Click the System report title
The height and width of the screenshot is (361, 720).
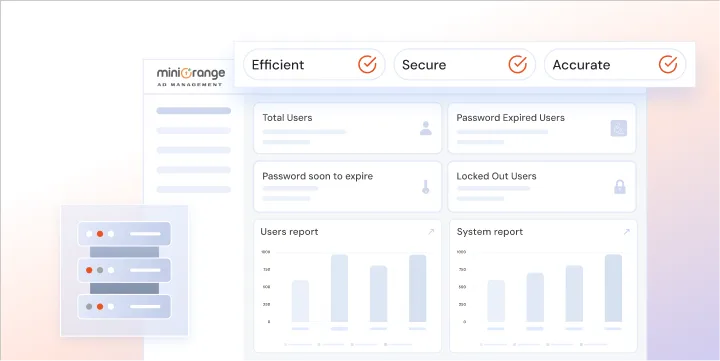(490, 232)
